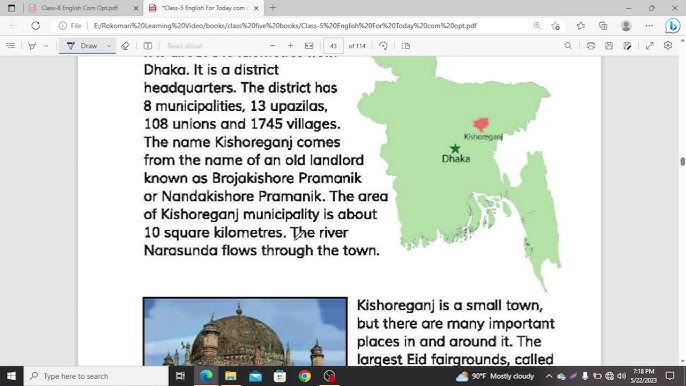
Task: Switch to Microsoft Edge in the taskbar
Action: 206,376
